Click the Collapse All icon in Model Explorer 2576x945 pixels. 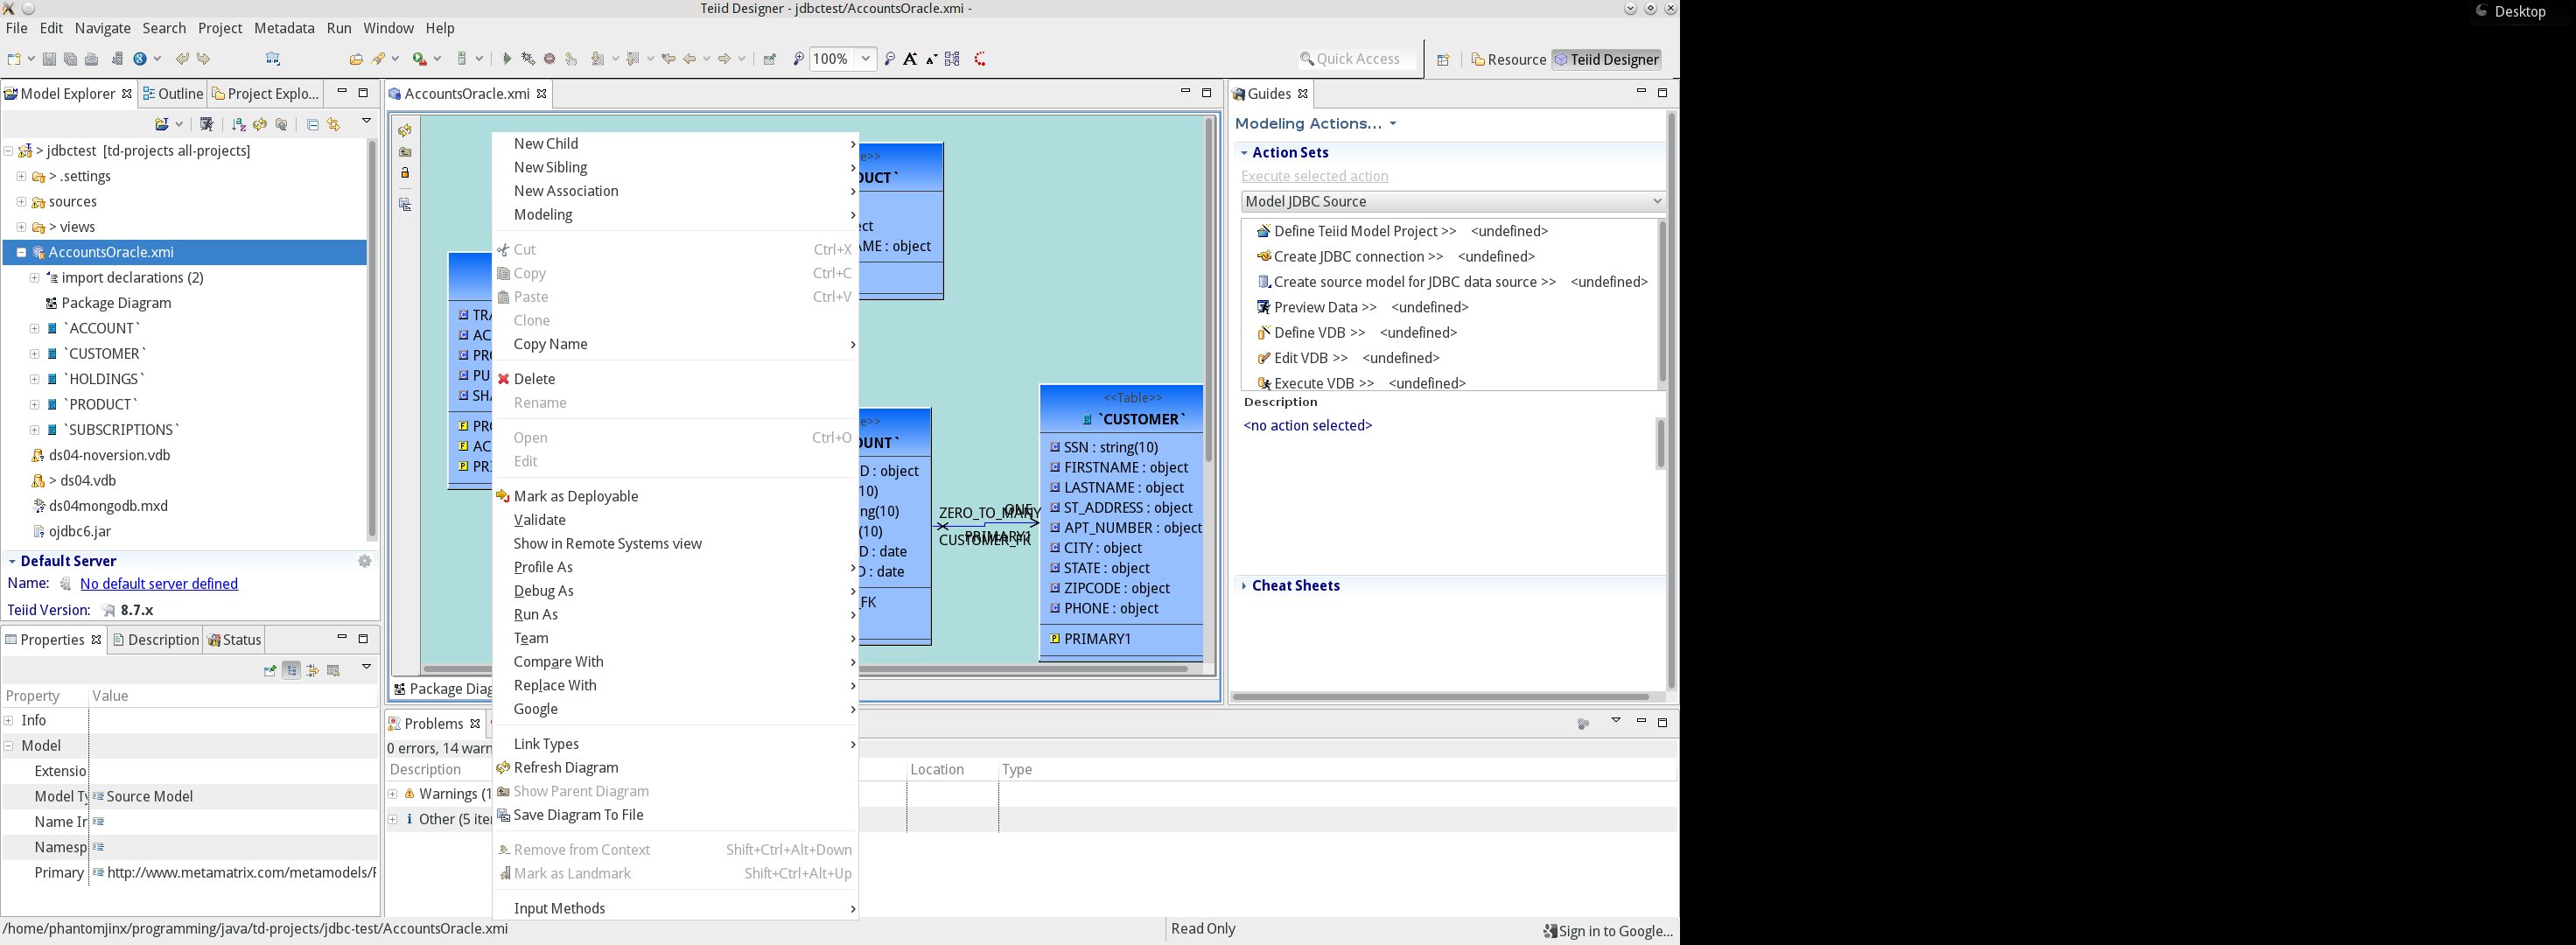tap(313, 124)
